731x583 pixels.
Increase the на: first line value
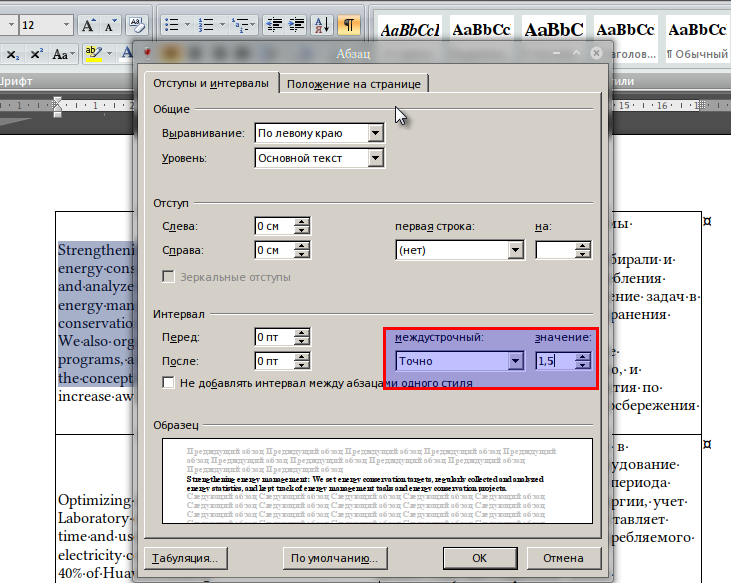pos(583,246)
